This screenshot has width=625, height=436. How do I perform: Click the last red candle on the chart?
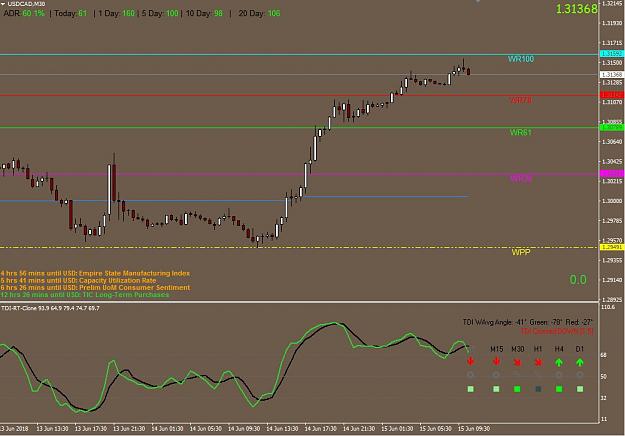tap(468, 71)
